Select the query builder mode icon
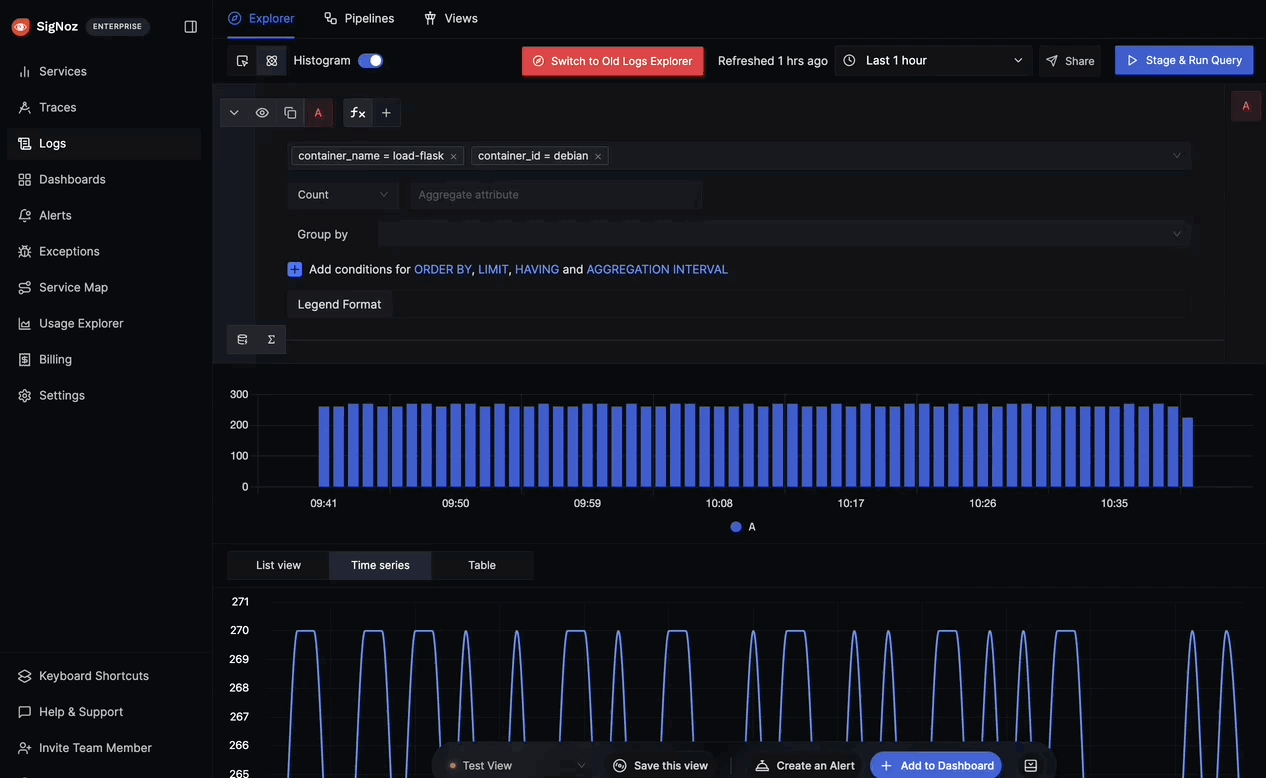 271,61
